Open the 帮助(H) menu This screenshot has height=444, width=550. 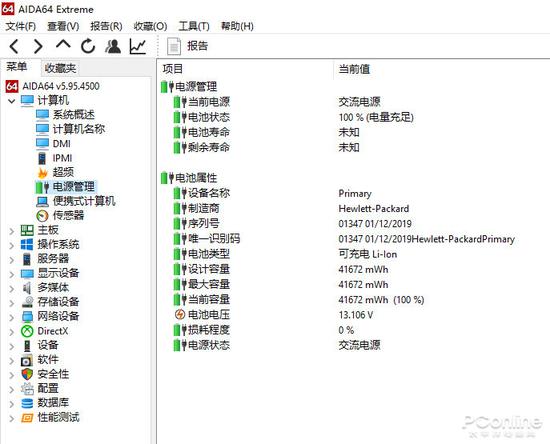click(x=237, y=26)
